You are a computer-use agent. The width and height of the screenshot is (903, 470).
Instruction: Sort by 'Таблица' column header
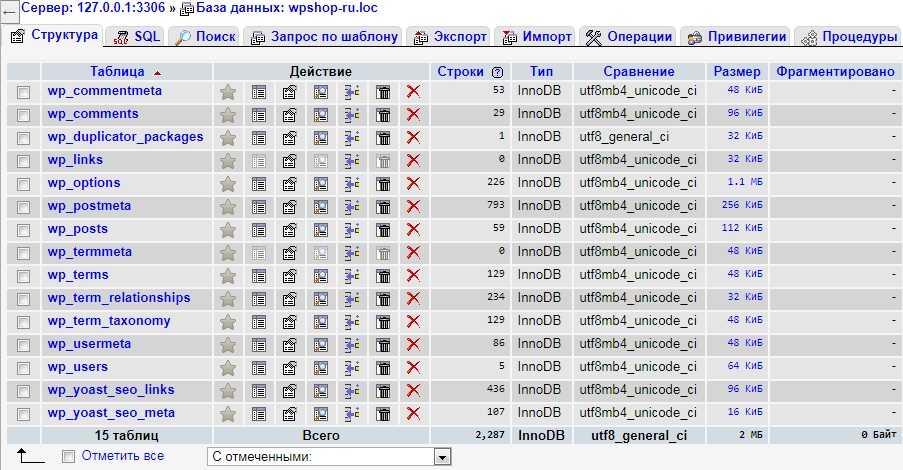pos(117,72)
